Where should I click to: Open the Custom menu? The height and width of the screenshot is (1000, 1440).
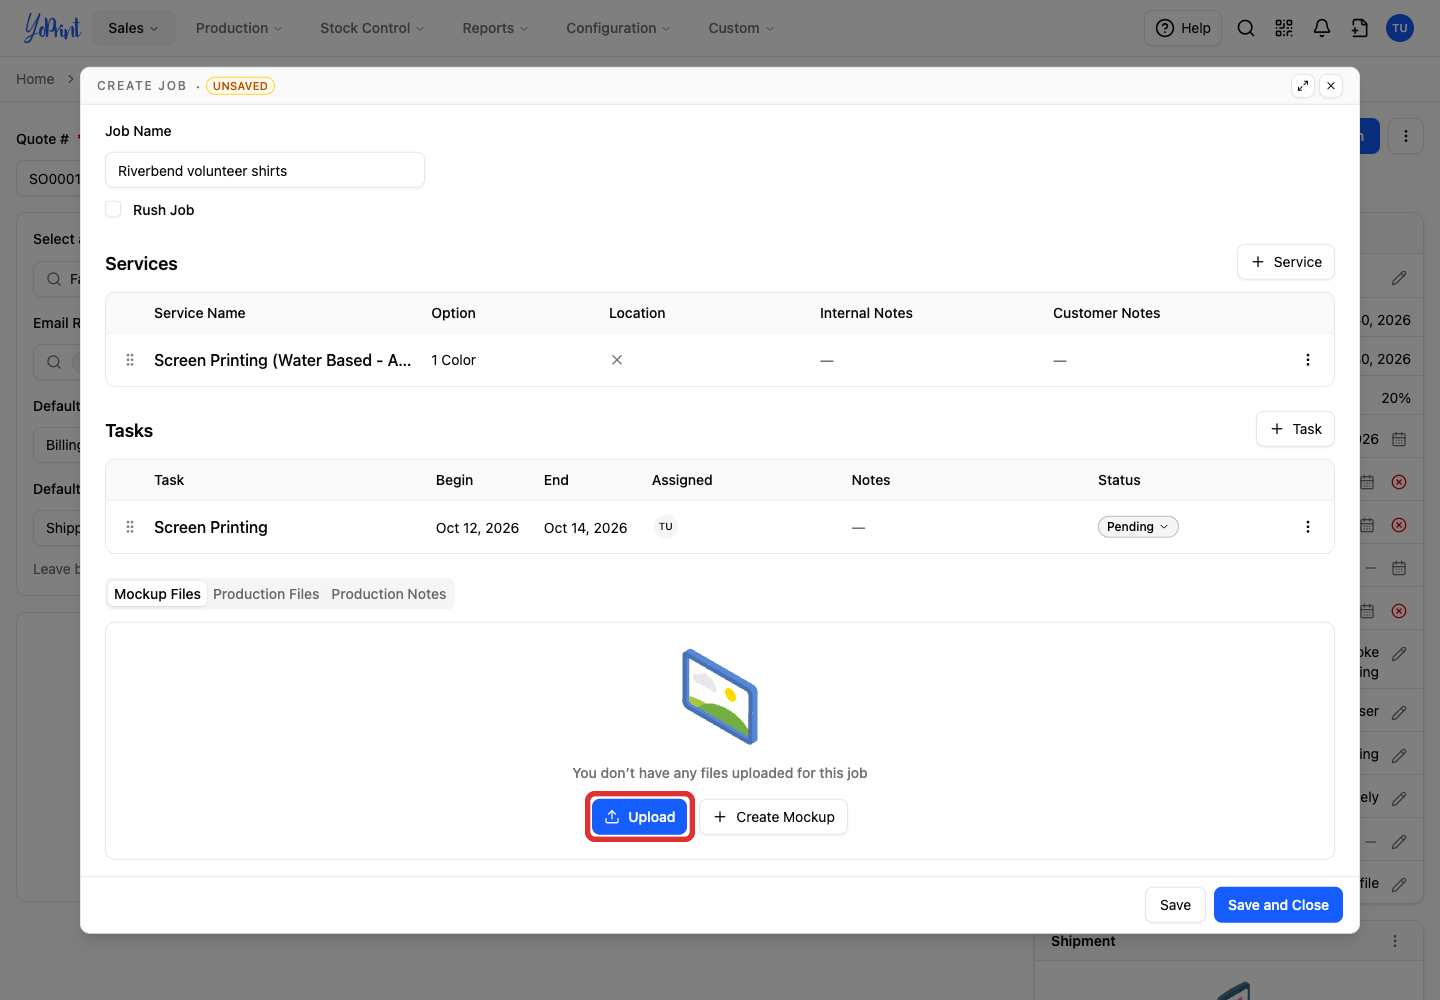[741, 28]
